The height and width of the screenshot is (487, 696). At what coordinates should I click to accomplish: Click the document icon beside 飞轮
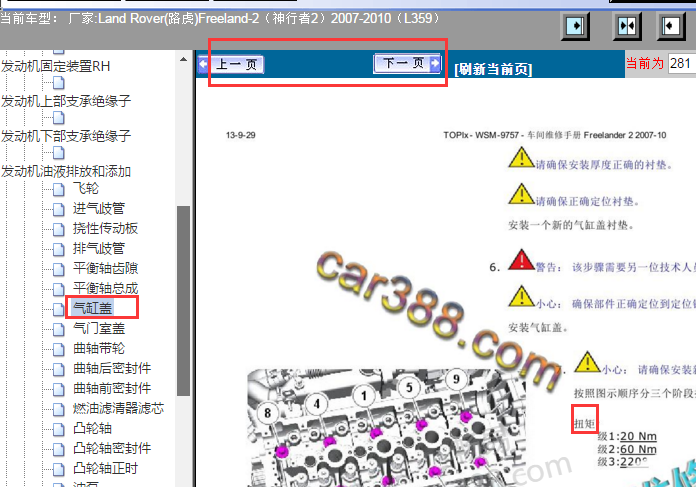[x=59, y=190]
